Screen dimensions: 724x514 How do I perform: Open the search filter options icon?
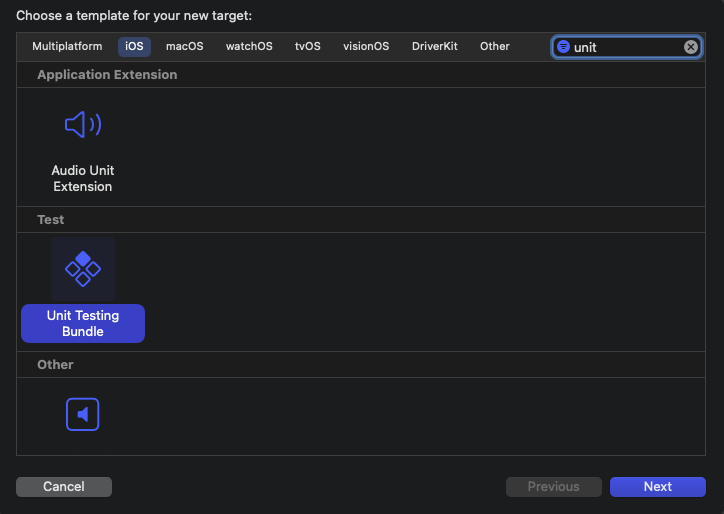pos(563,47)
